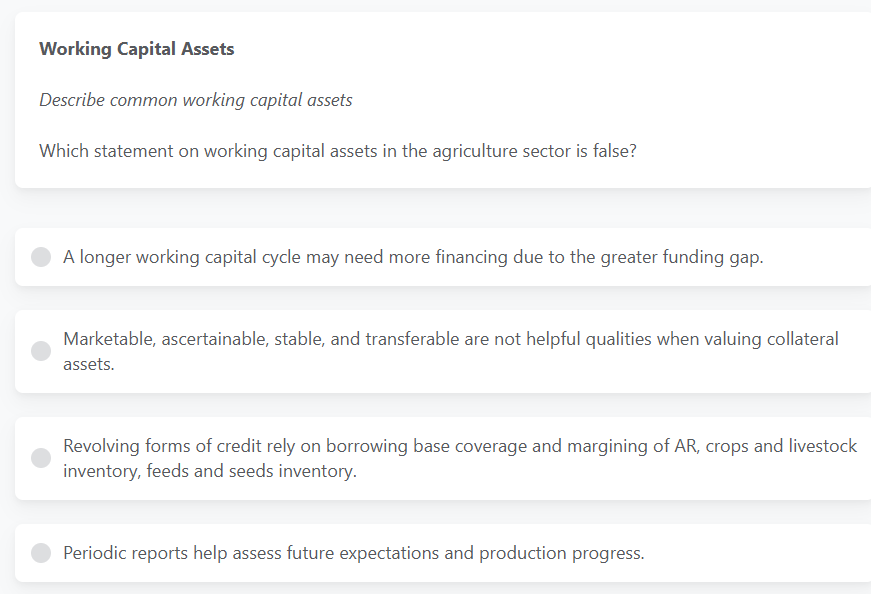This screenshot has width=871, height=594.
Task: Select the radio button beside the collateral qualities statement
Action: click(x=40, y=351)
